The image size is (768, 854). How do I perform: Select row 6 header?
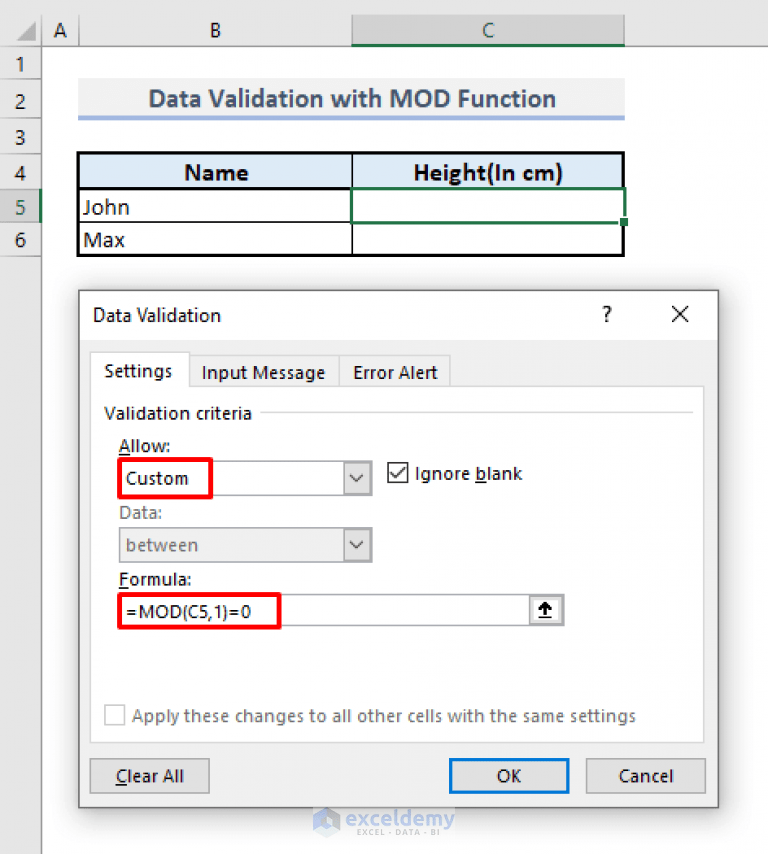coord(21,239)
